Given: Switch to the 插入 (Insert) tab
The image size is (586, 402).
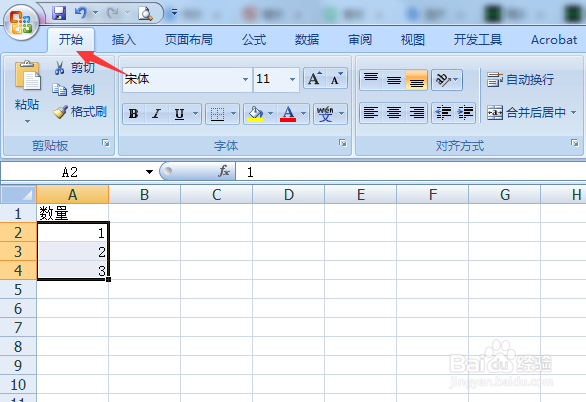Looking at the screenshot, I should click(124, 40).
